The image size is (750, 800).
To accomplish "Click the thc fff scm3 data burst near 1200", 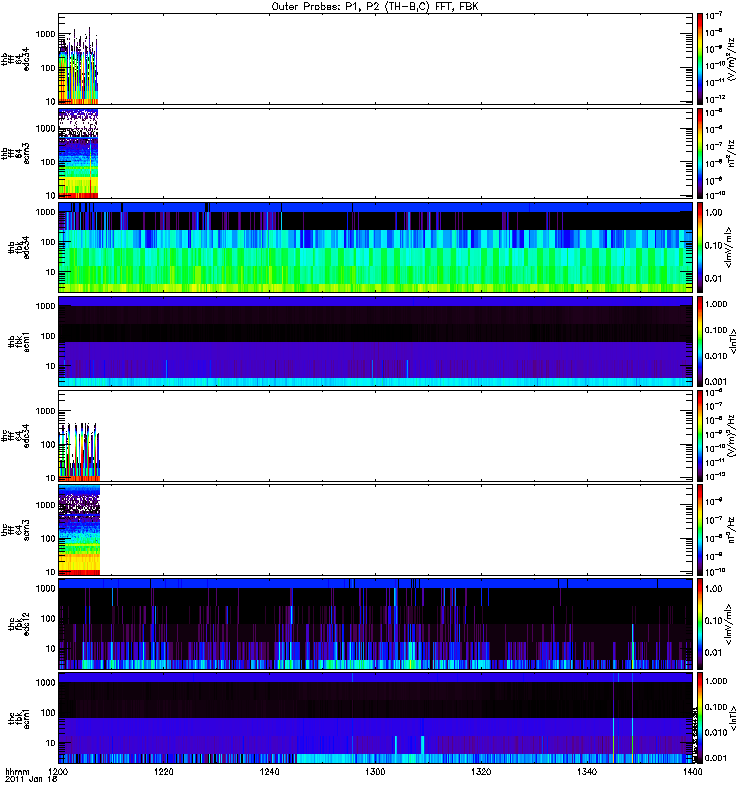I will click(79, 530).
